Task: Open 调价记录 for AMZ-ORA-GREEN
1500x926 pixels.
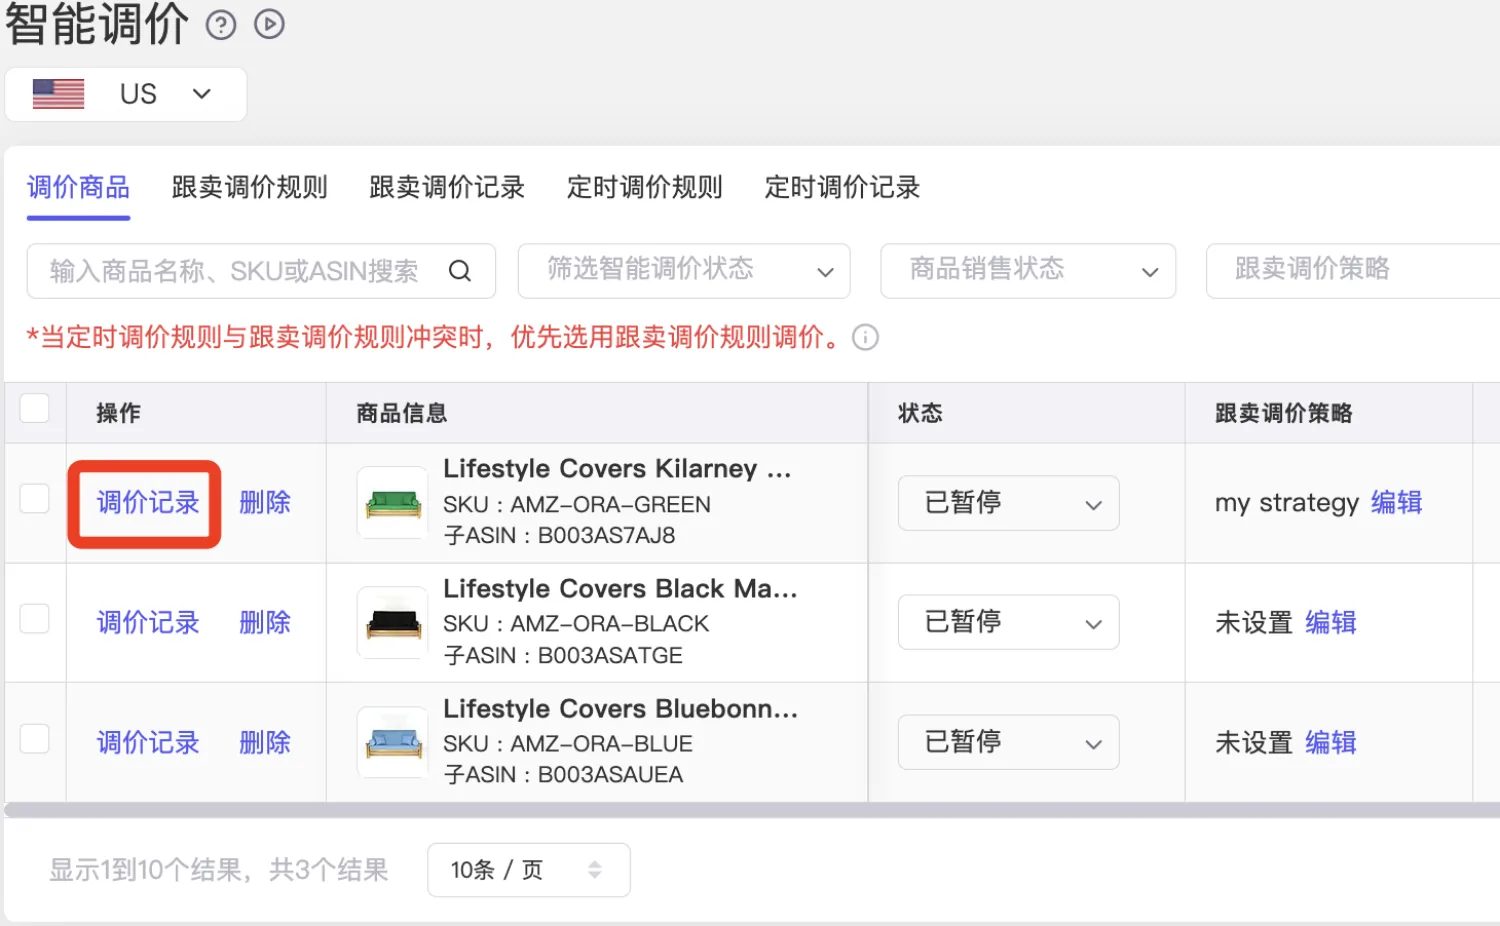Action: [x=148, y=503]
